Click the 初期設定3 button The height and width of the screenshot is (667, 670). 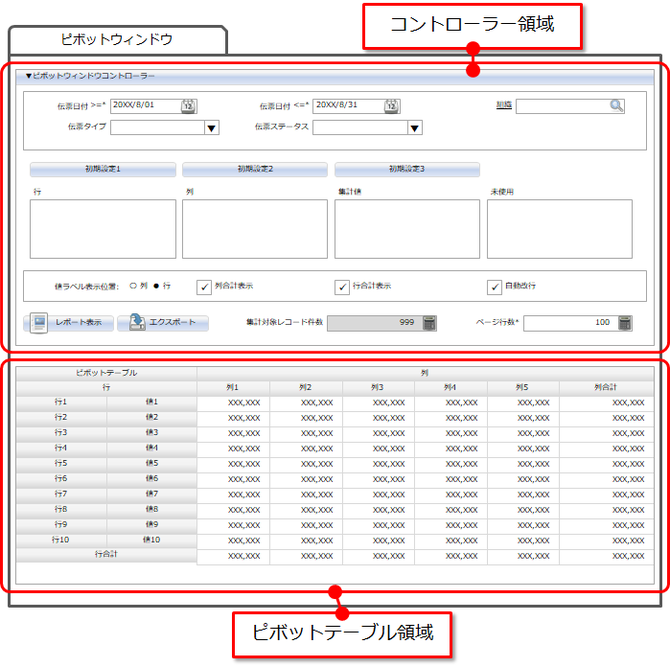[407, 169]
